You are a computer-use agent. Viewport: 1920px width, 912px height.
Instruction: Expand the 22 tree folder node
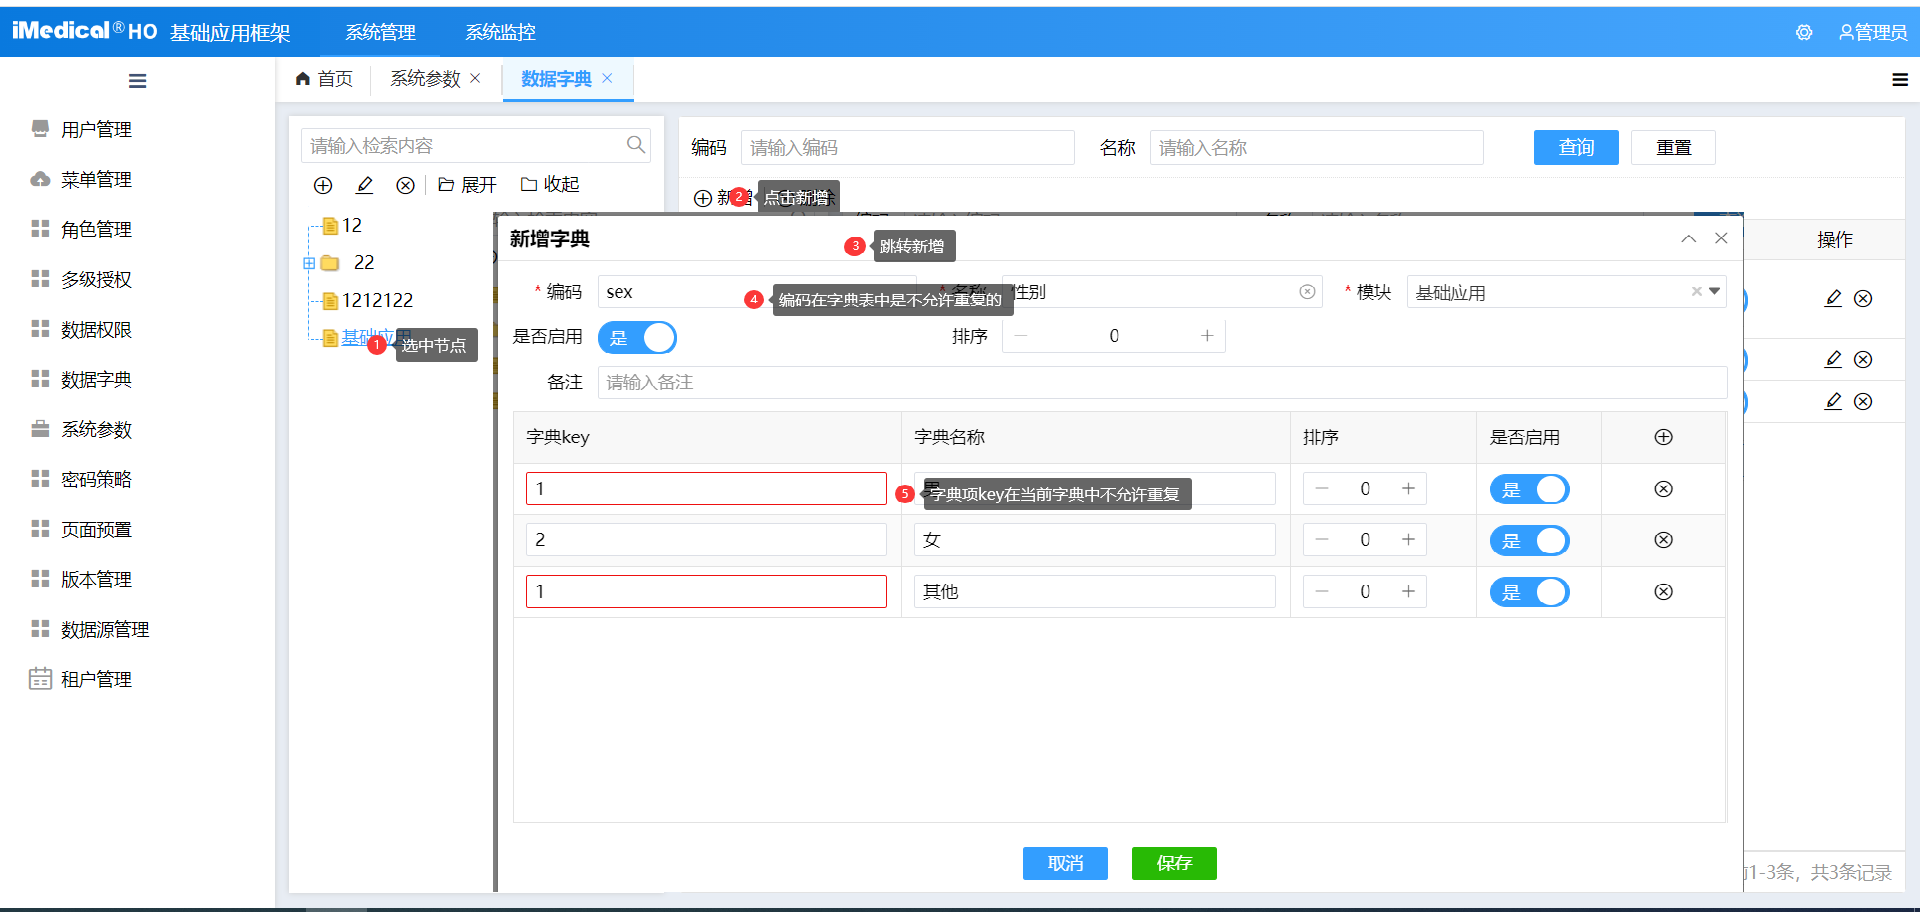(309, 263)
